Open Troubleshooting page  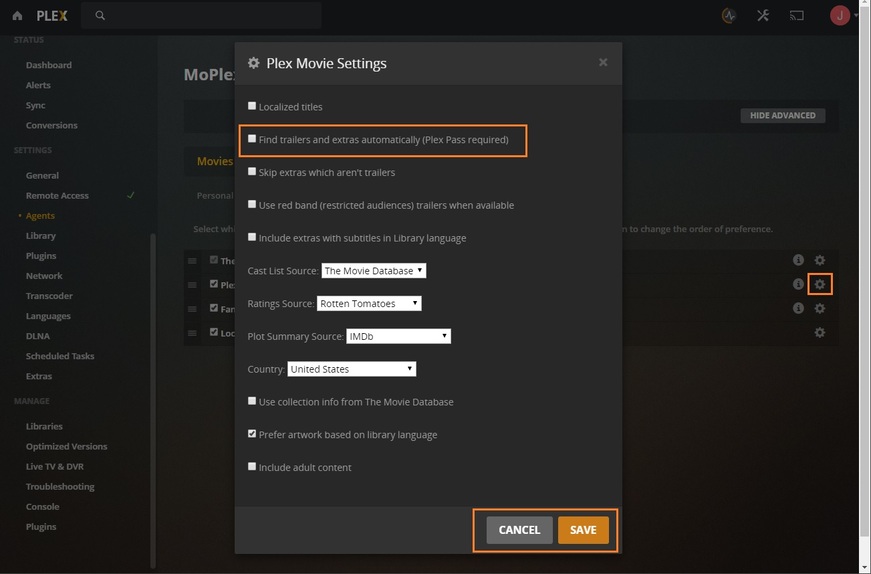tap(60, 486)
